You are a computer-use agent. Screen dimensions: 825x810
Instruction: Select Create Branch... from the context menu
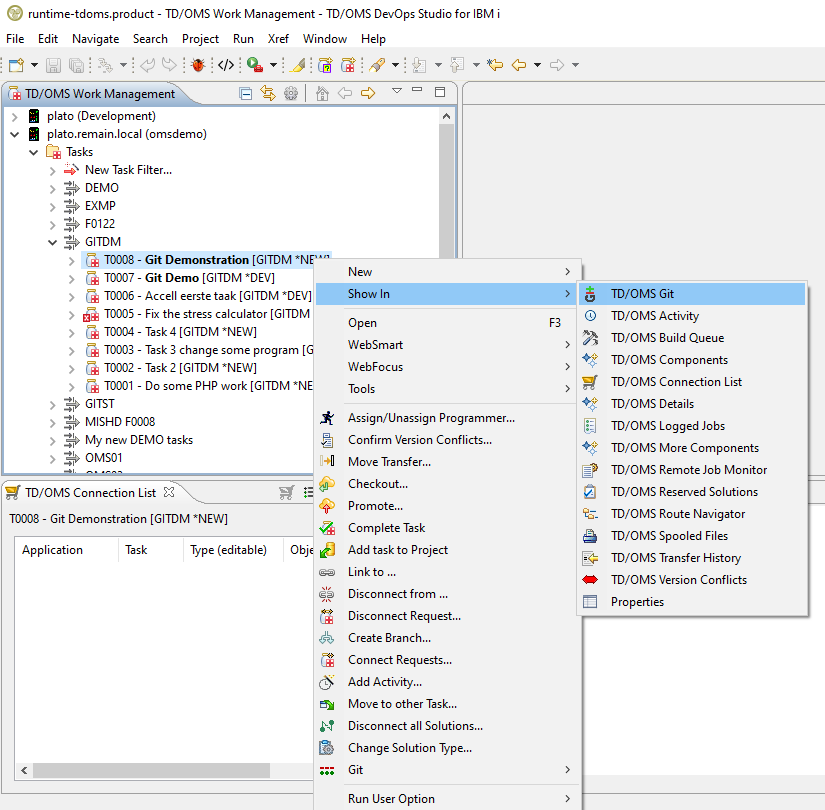(389, 638)
